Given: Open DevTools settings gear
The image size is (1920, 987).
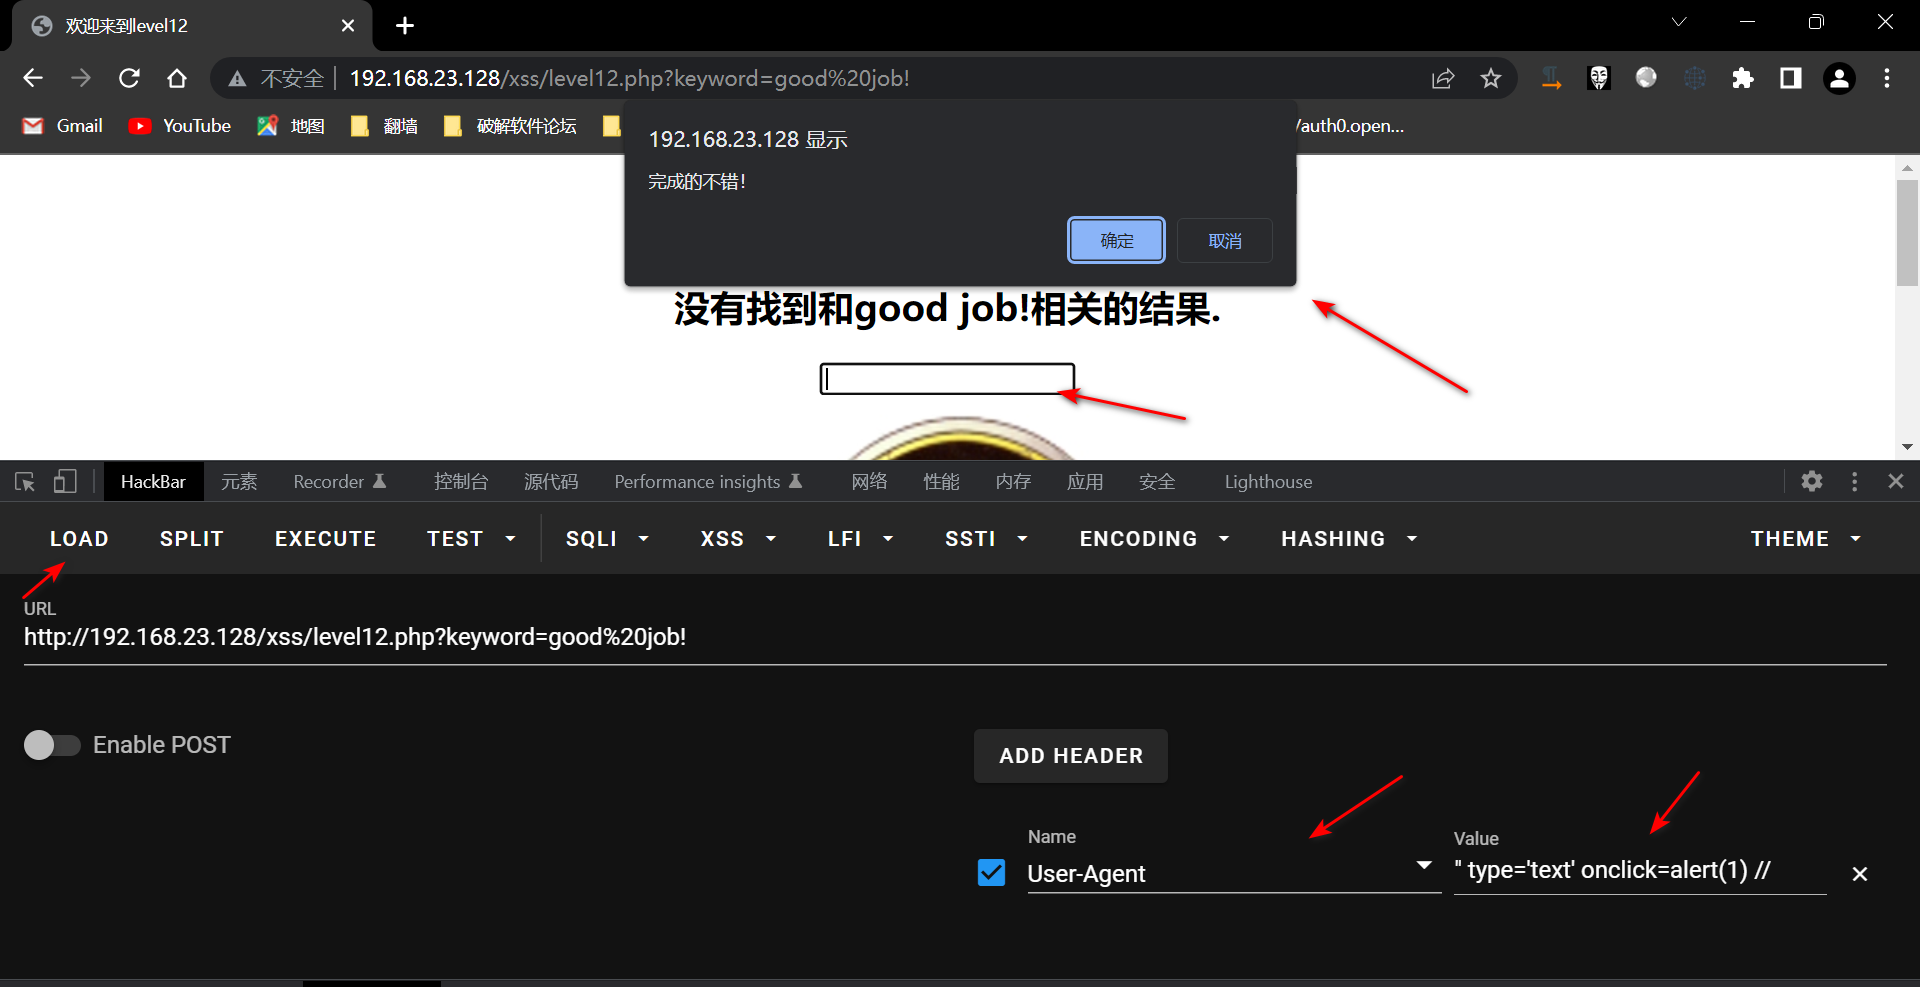Looking at the screenshot, I should tap(1811, 481).
